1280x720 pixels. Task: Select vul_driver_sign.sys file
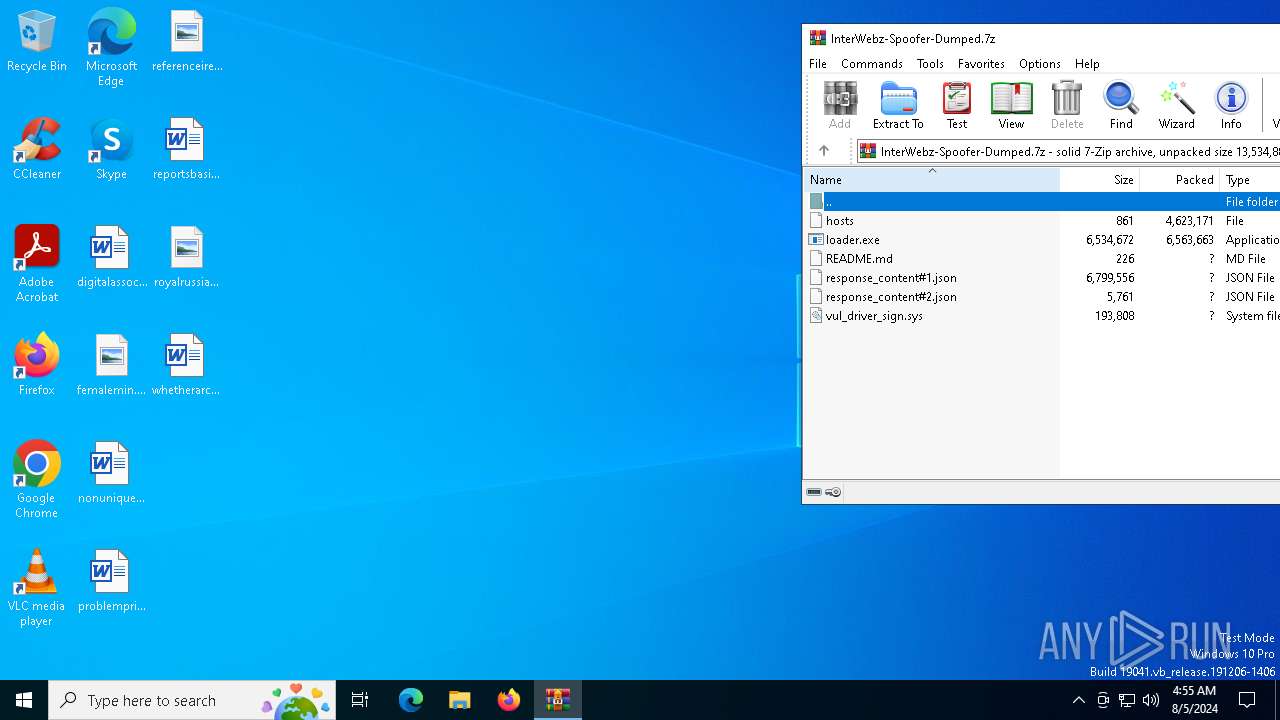[x=1043, y=315]
